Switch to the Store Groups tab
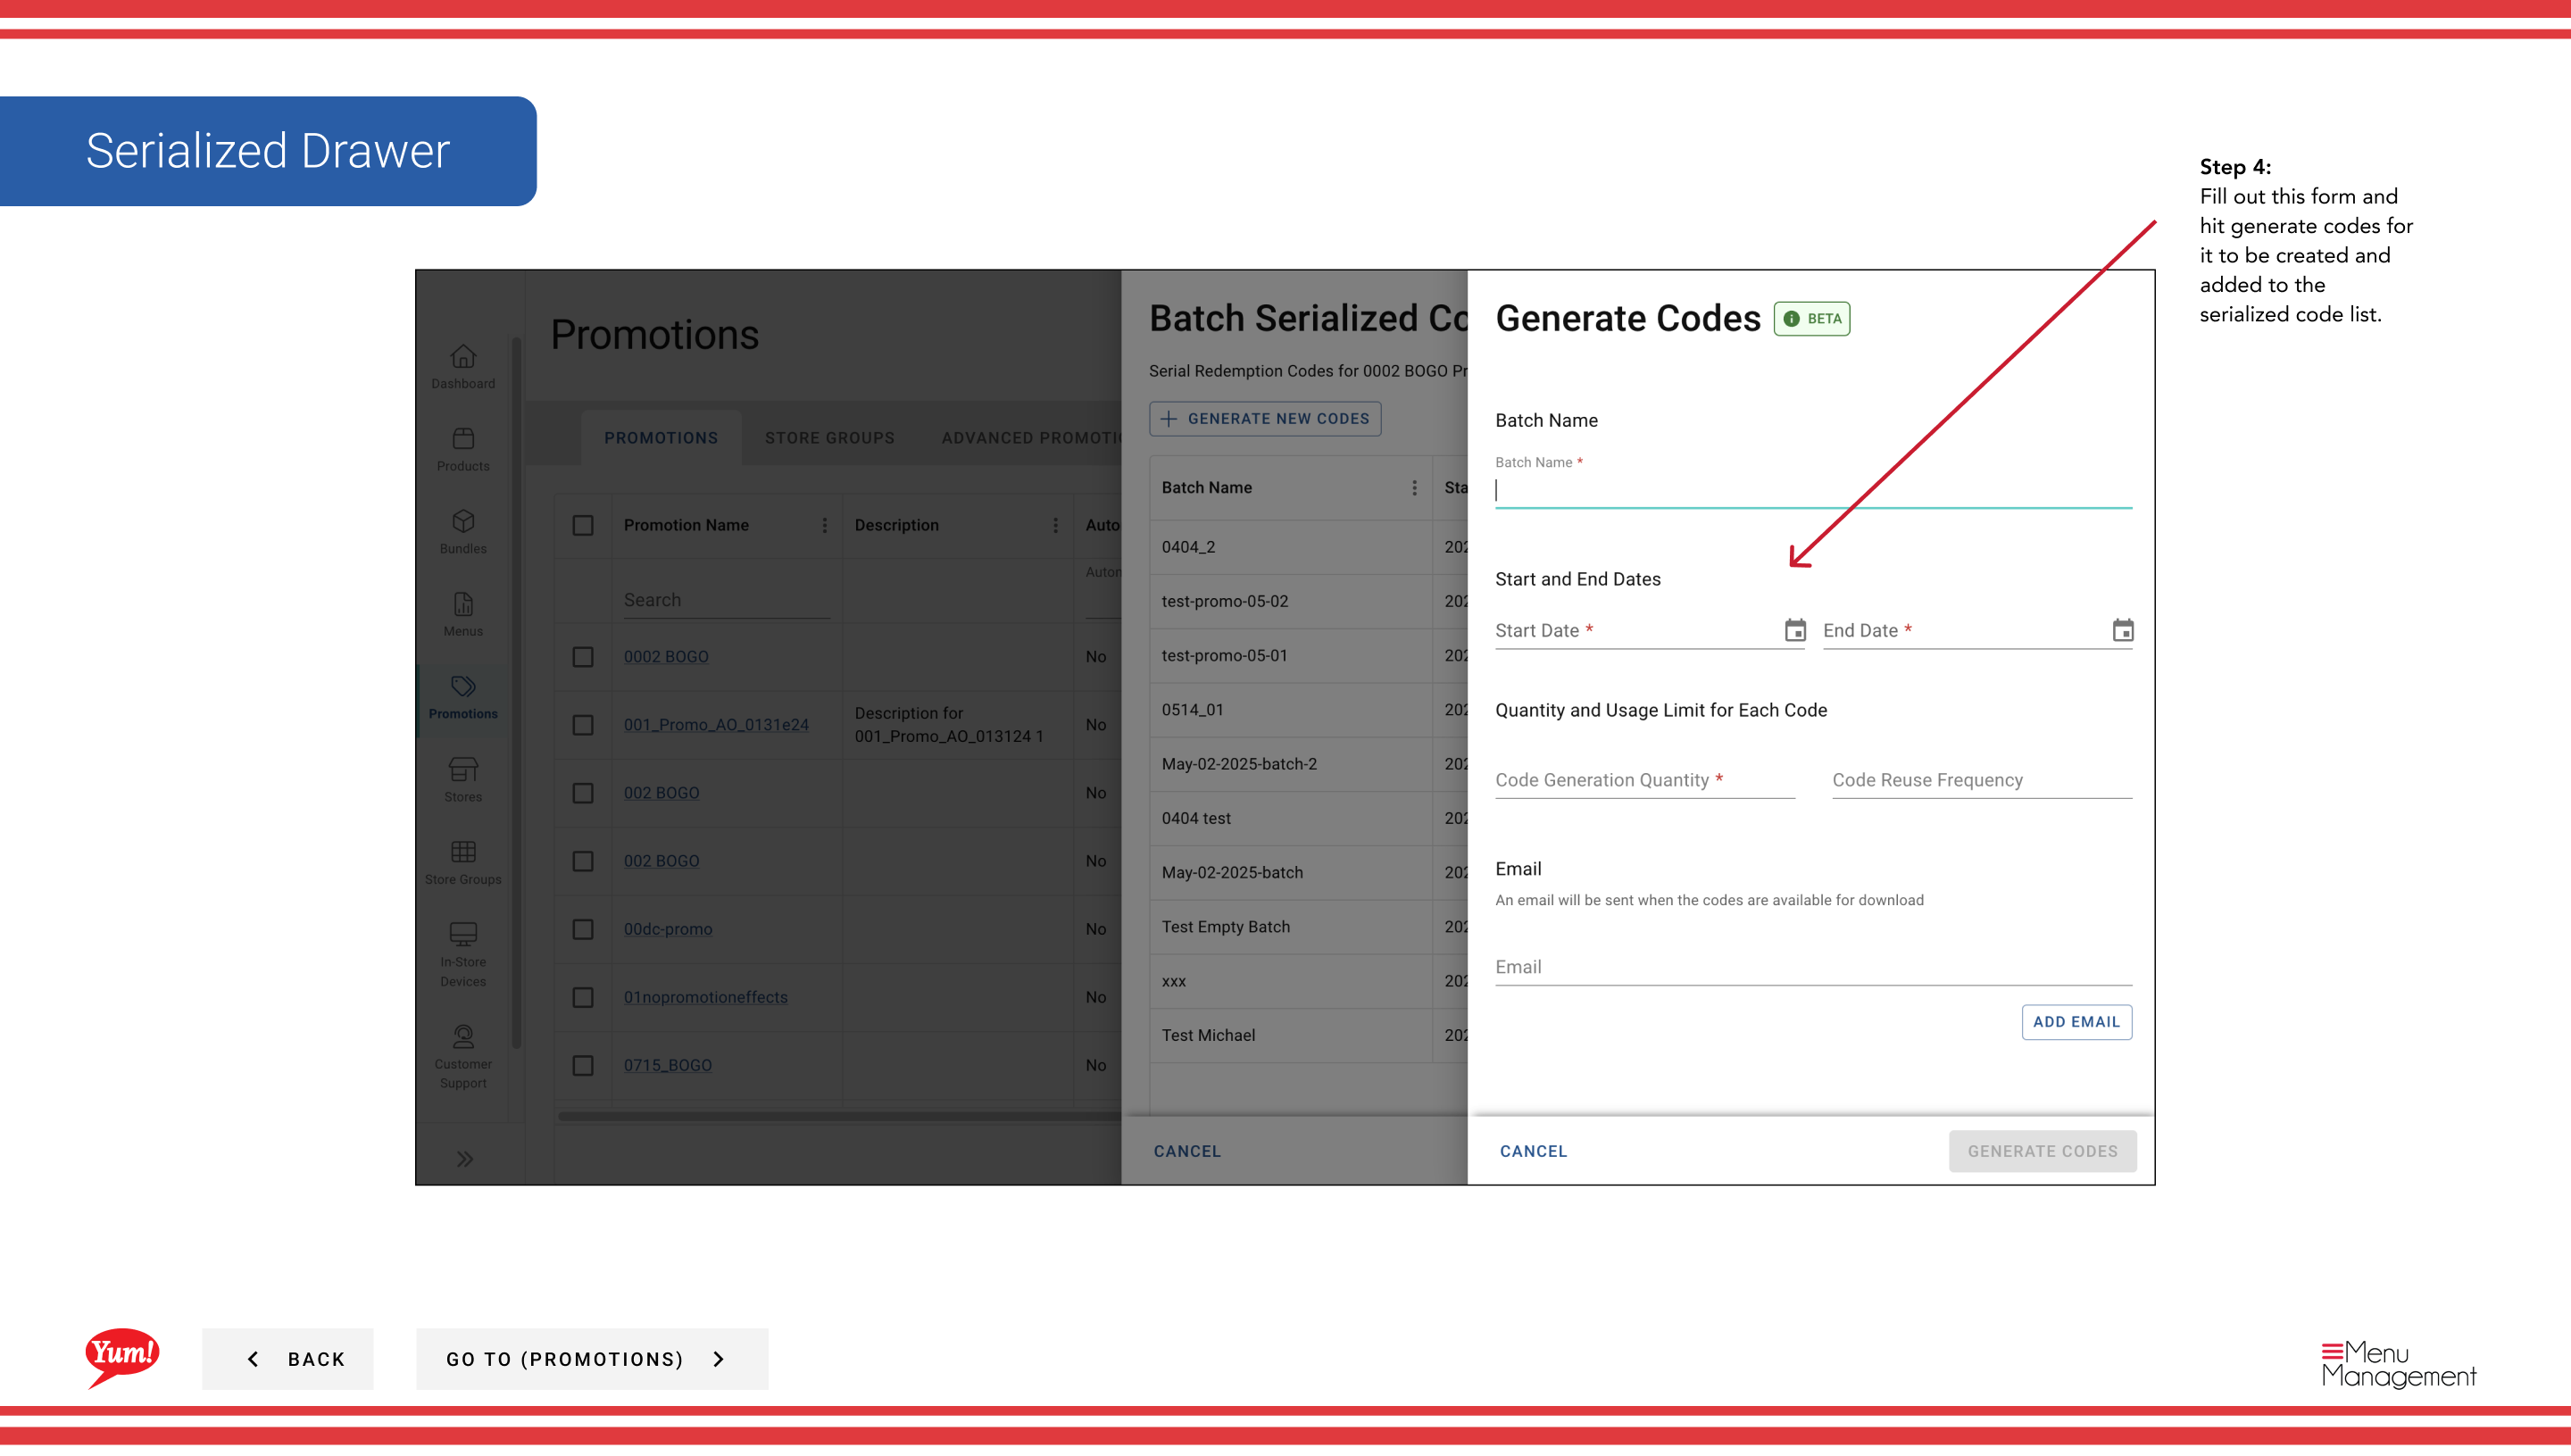 829,438
